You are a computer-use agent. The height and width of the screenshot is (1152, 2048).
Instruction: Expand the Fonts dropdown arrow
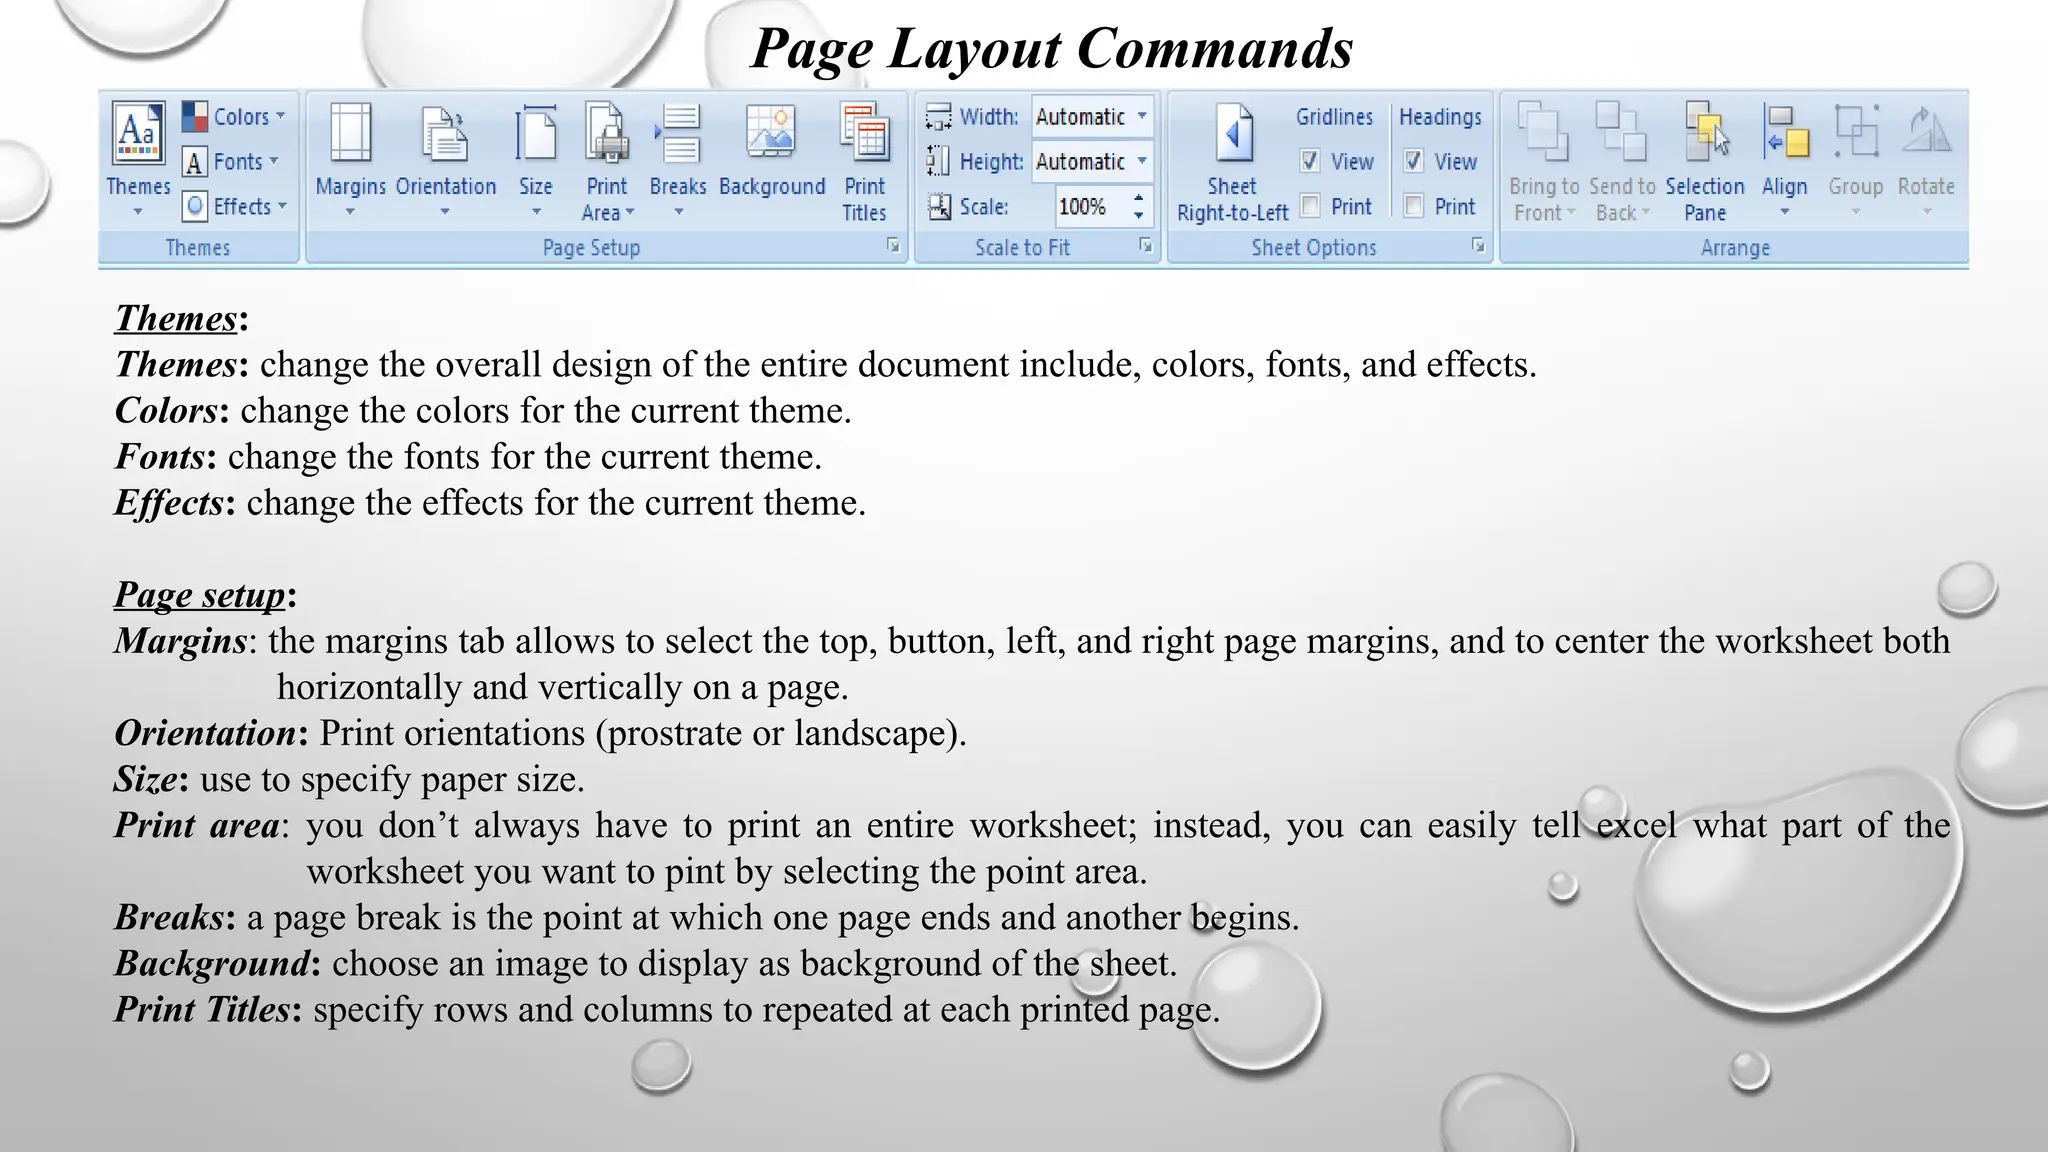(274, 161)
